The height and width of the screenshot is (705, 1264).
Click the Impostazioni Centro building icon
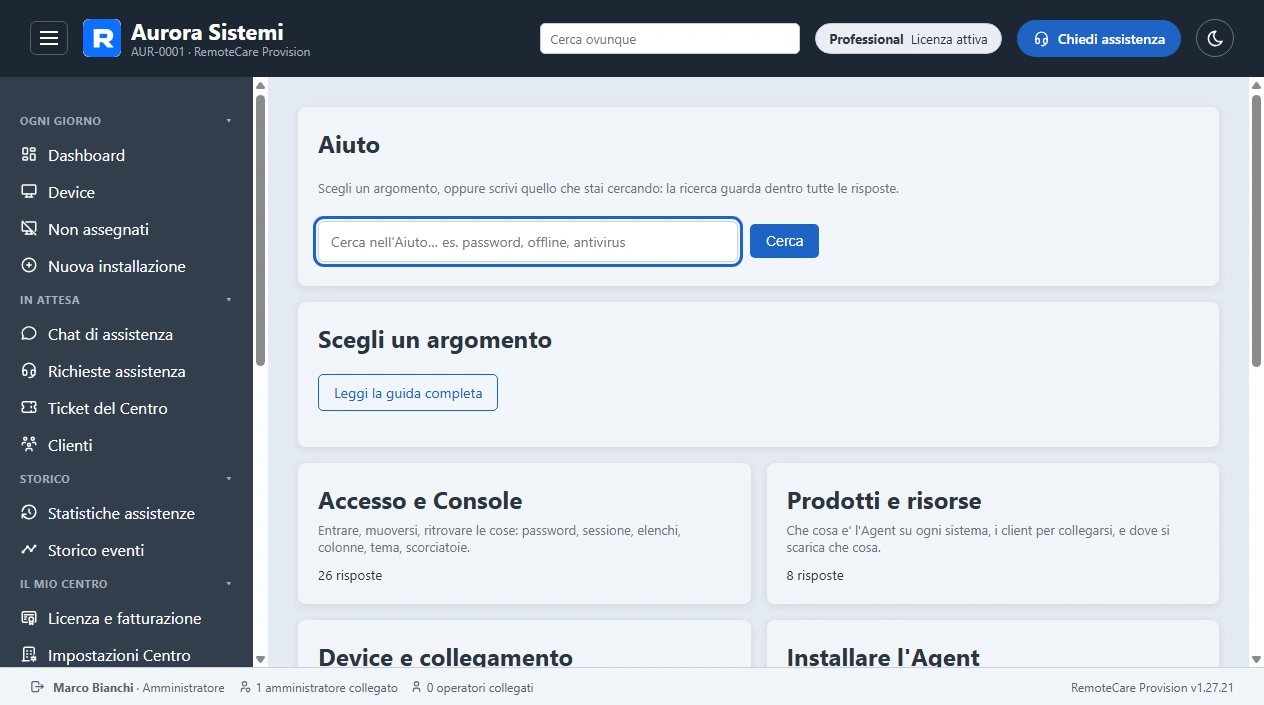(29, 655)
